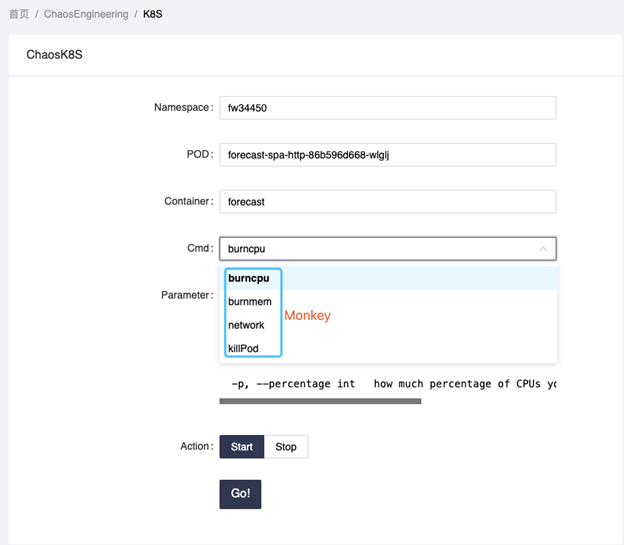Screen dimensions: 624x545
Task: Go to the 首页 breadcrumb link
Action: click(x=19, y=15)
